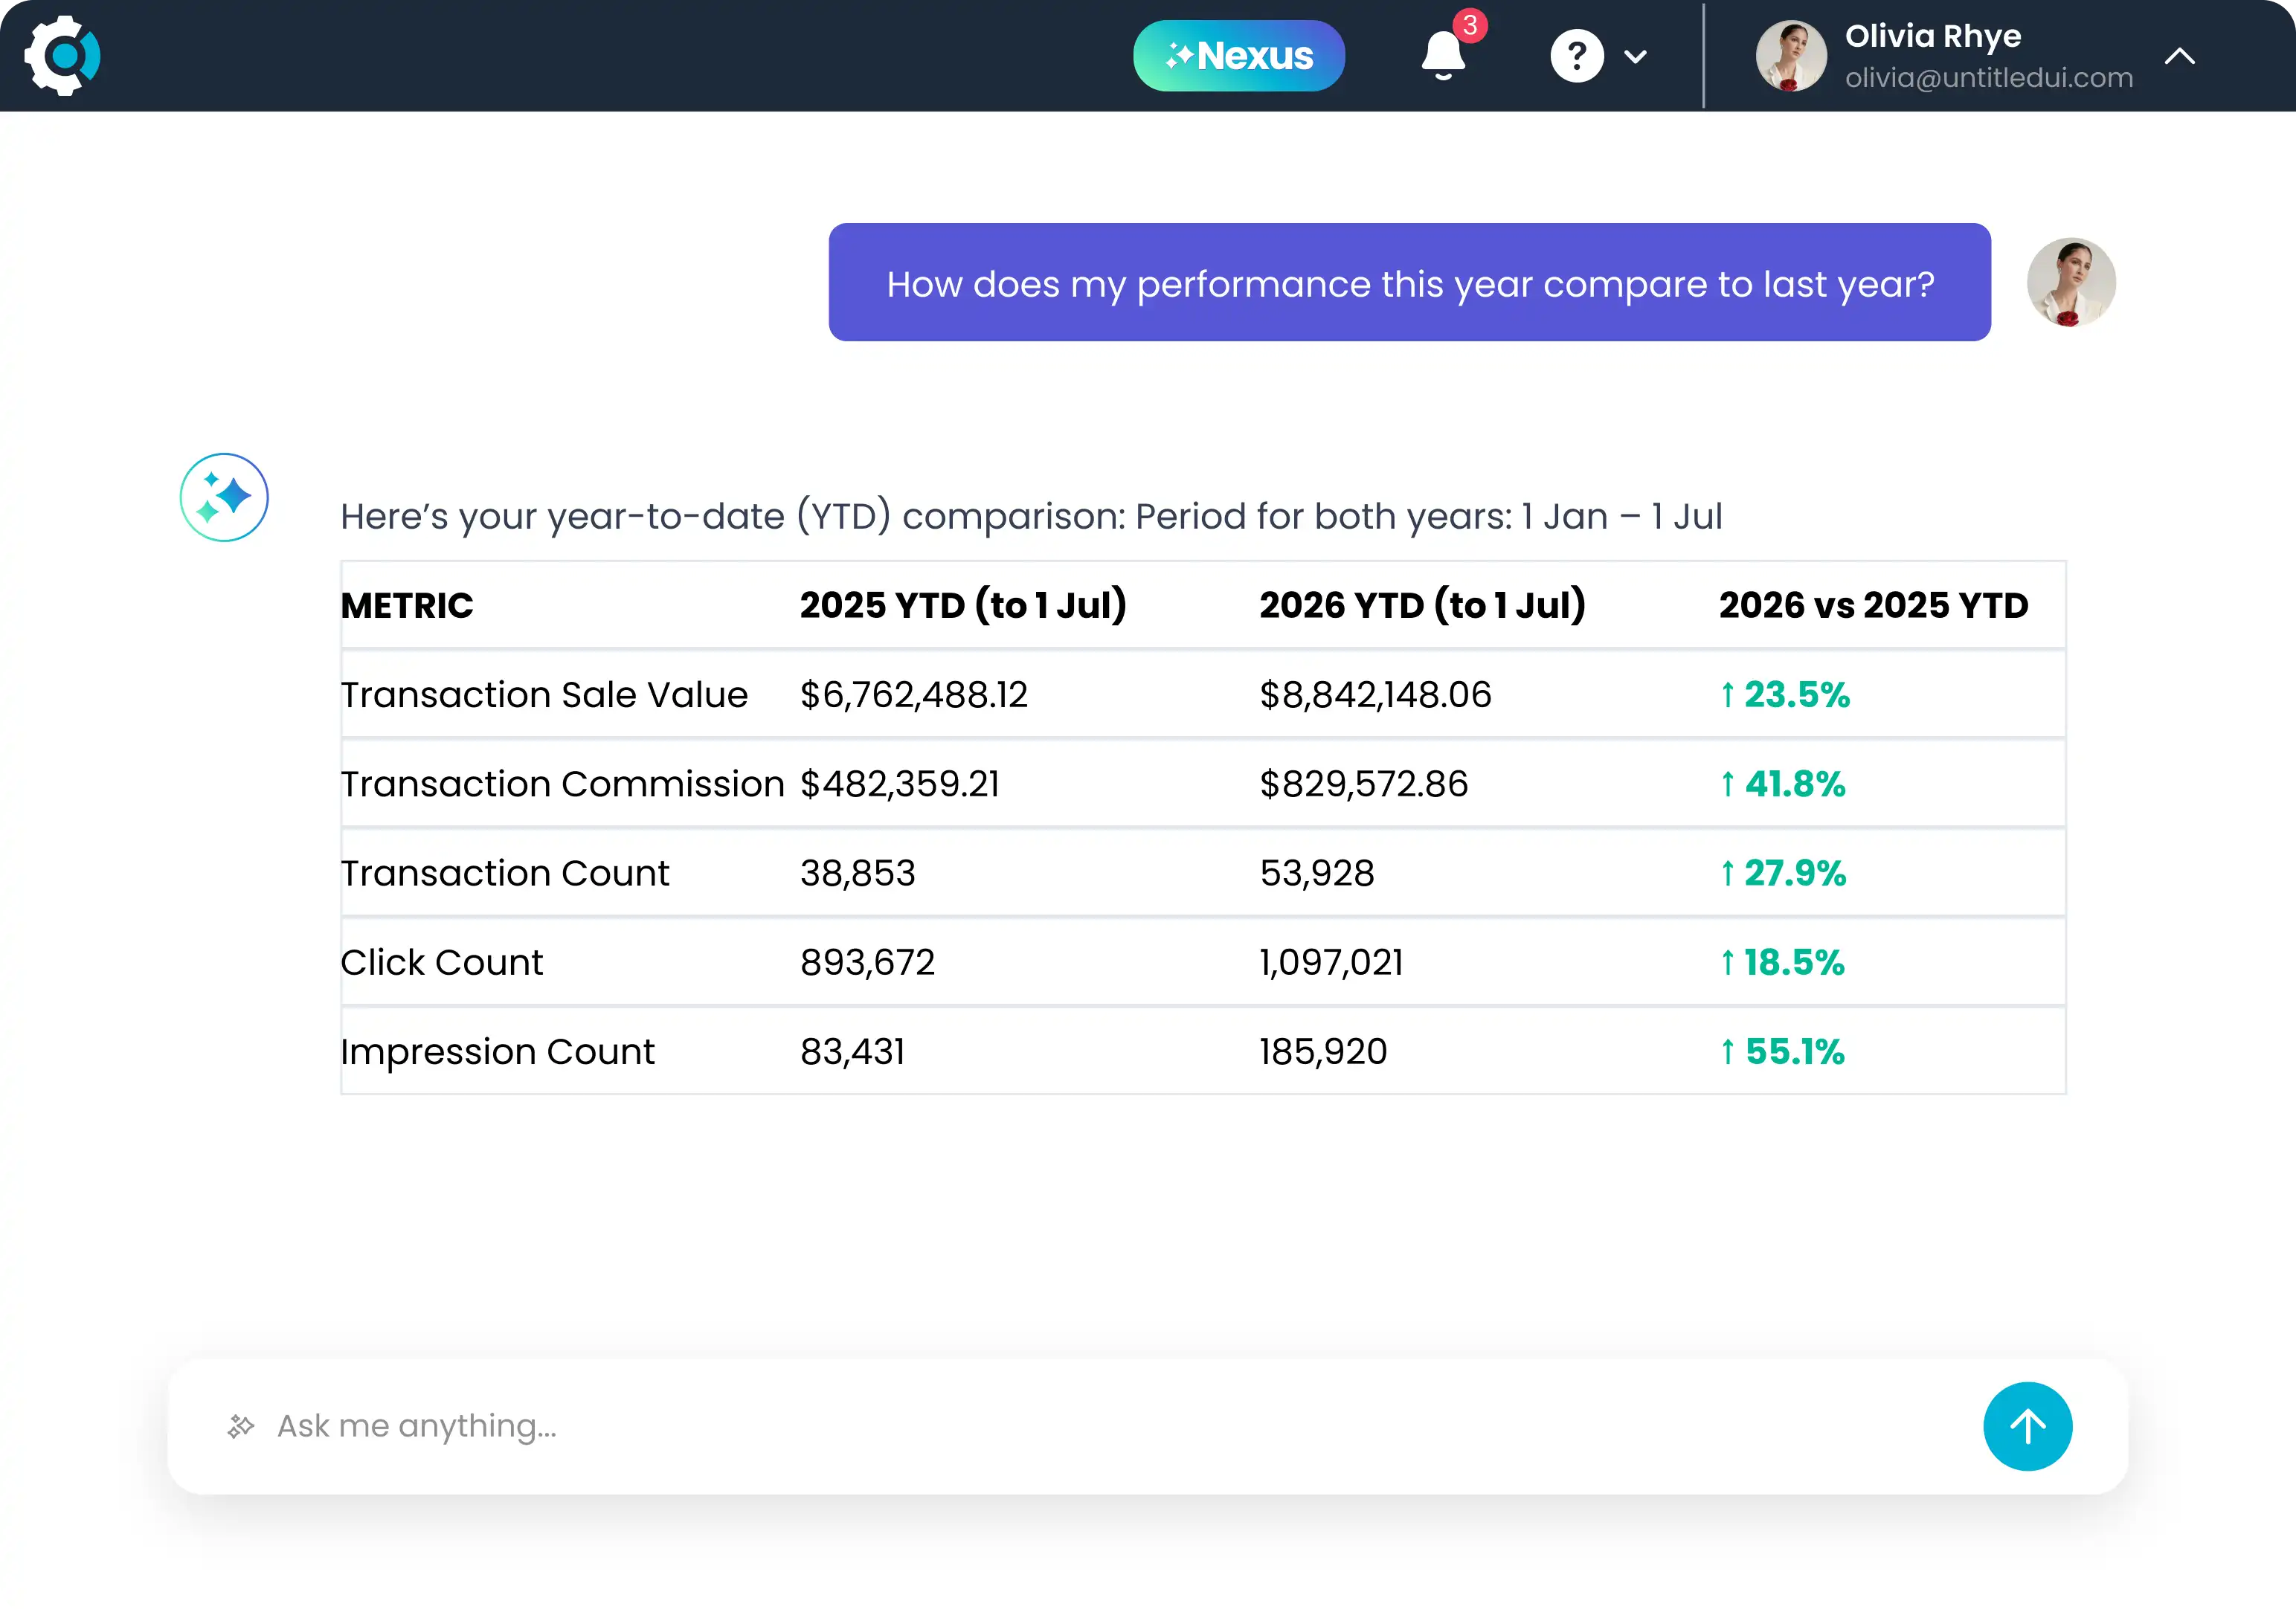2296x1615 pixels.
Task: Select the 38,853 cell
Action: click(857, 873)
